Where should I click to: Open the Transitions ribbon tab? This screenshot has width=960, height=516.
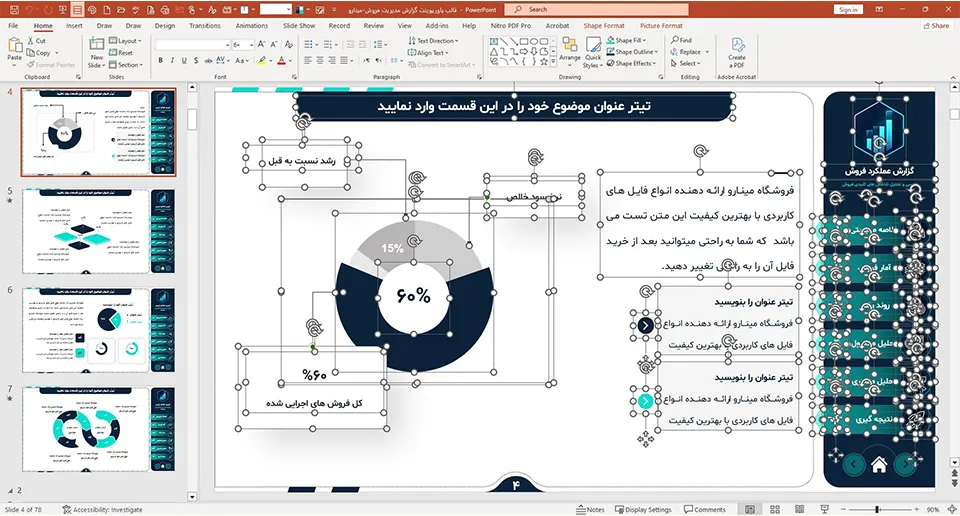(204, 26)
